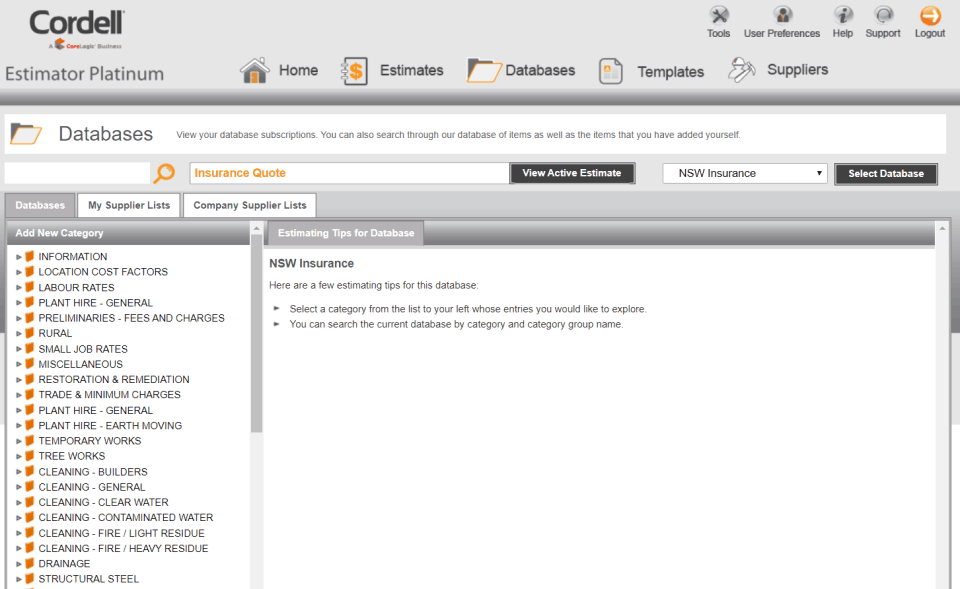Click the Suppliers worker icon
The height and width of the screenshot is (589, 960).
tap(741, 70)
